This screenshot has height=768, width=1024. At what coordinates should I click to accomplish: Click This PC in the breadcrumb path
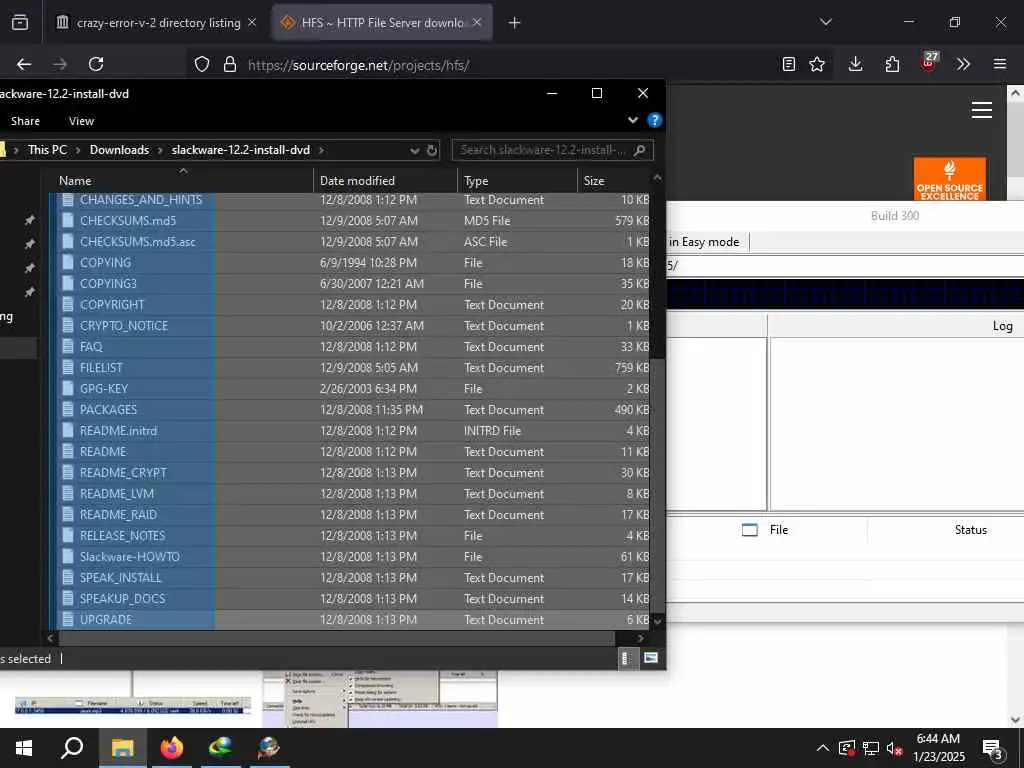tap(48, 150)
